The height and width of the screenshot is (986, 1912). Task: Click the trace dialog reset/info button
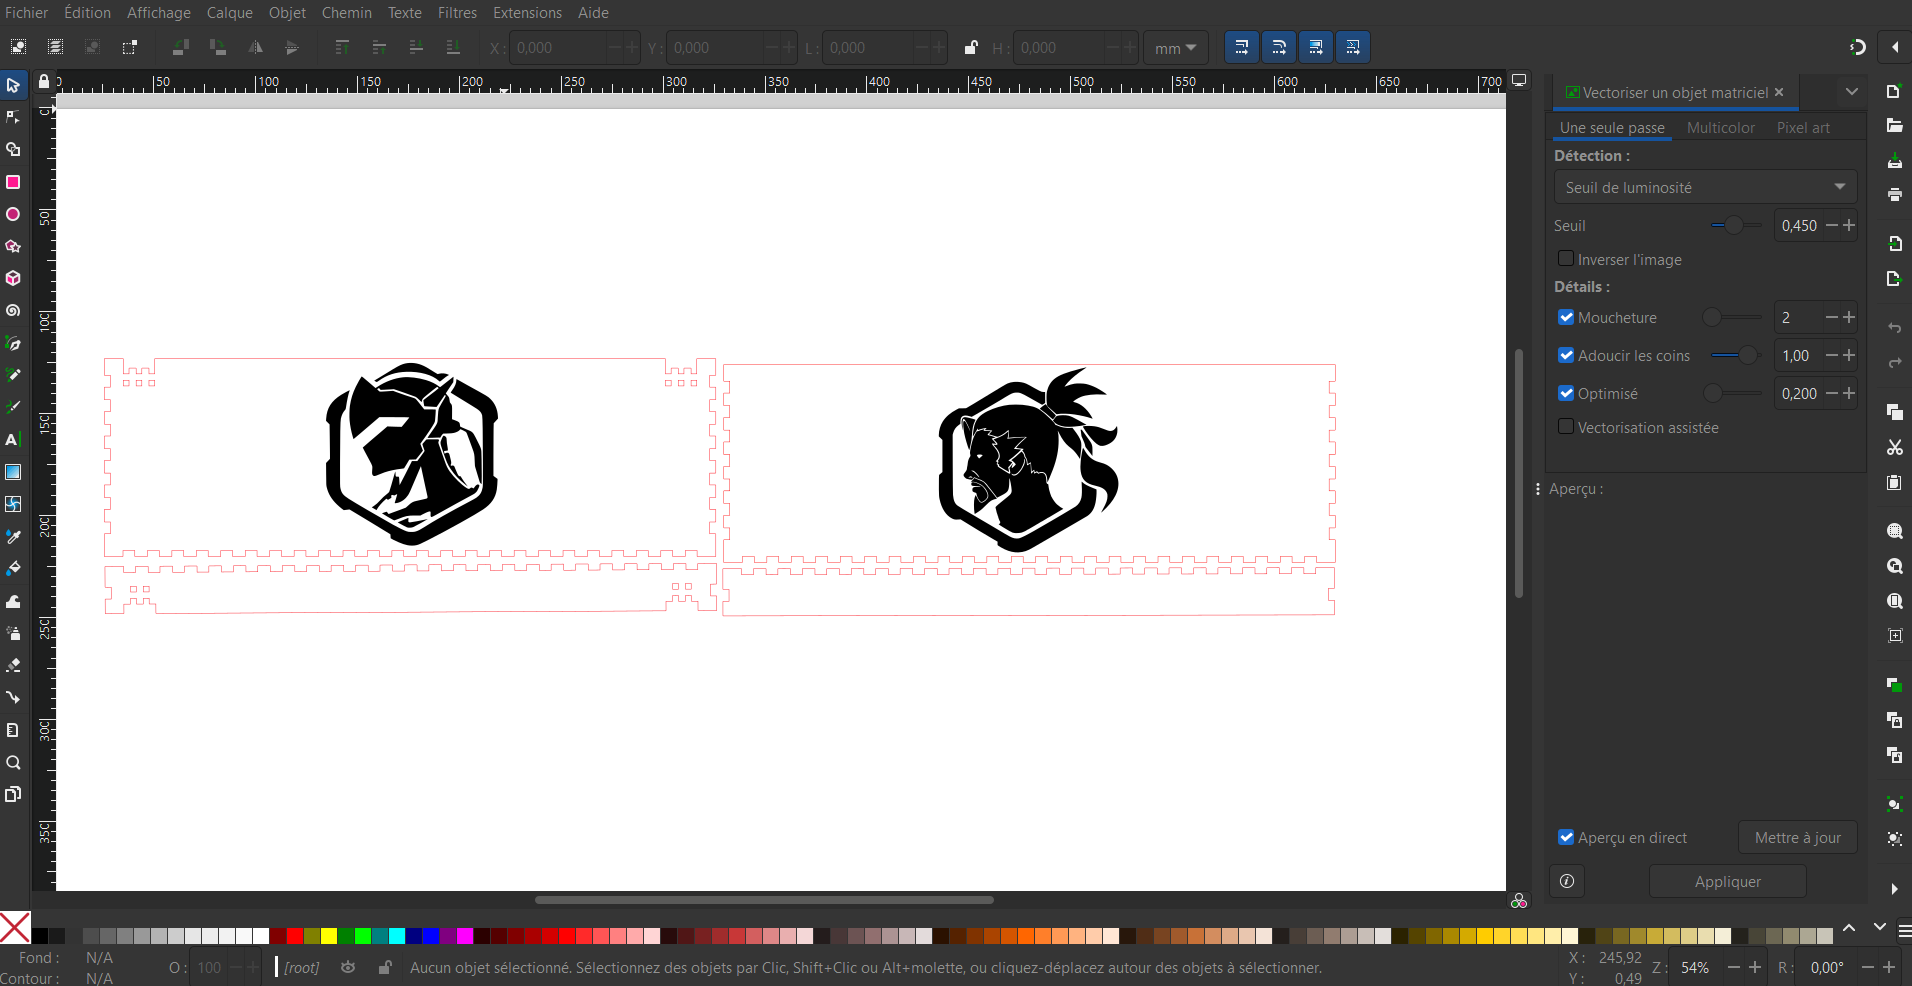click(1567, 881)
